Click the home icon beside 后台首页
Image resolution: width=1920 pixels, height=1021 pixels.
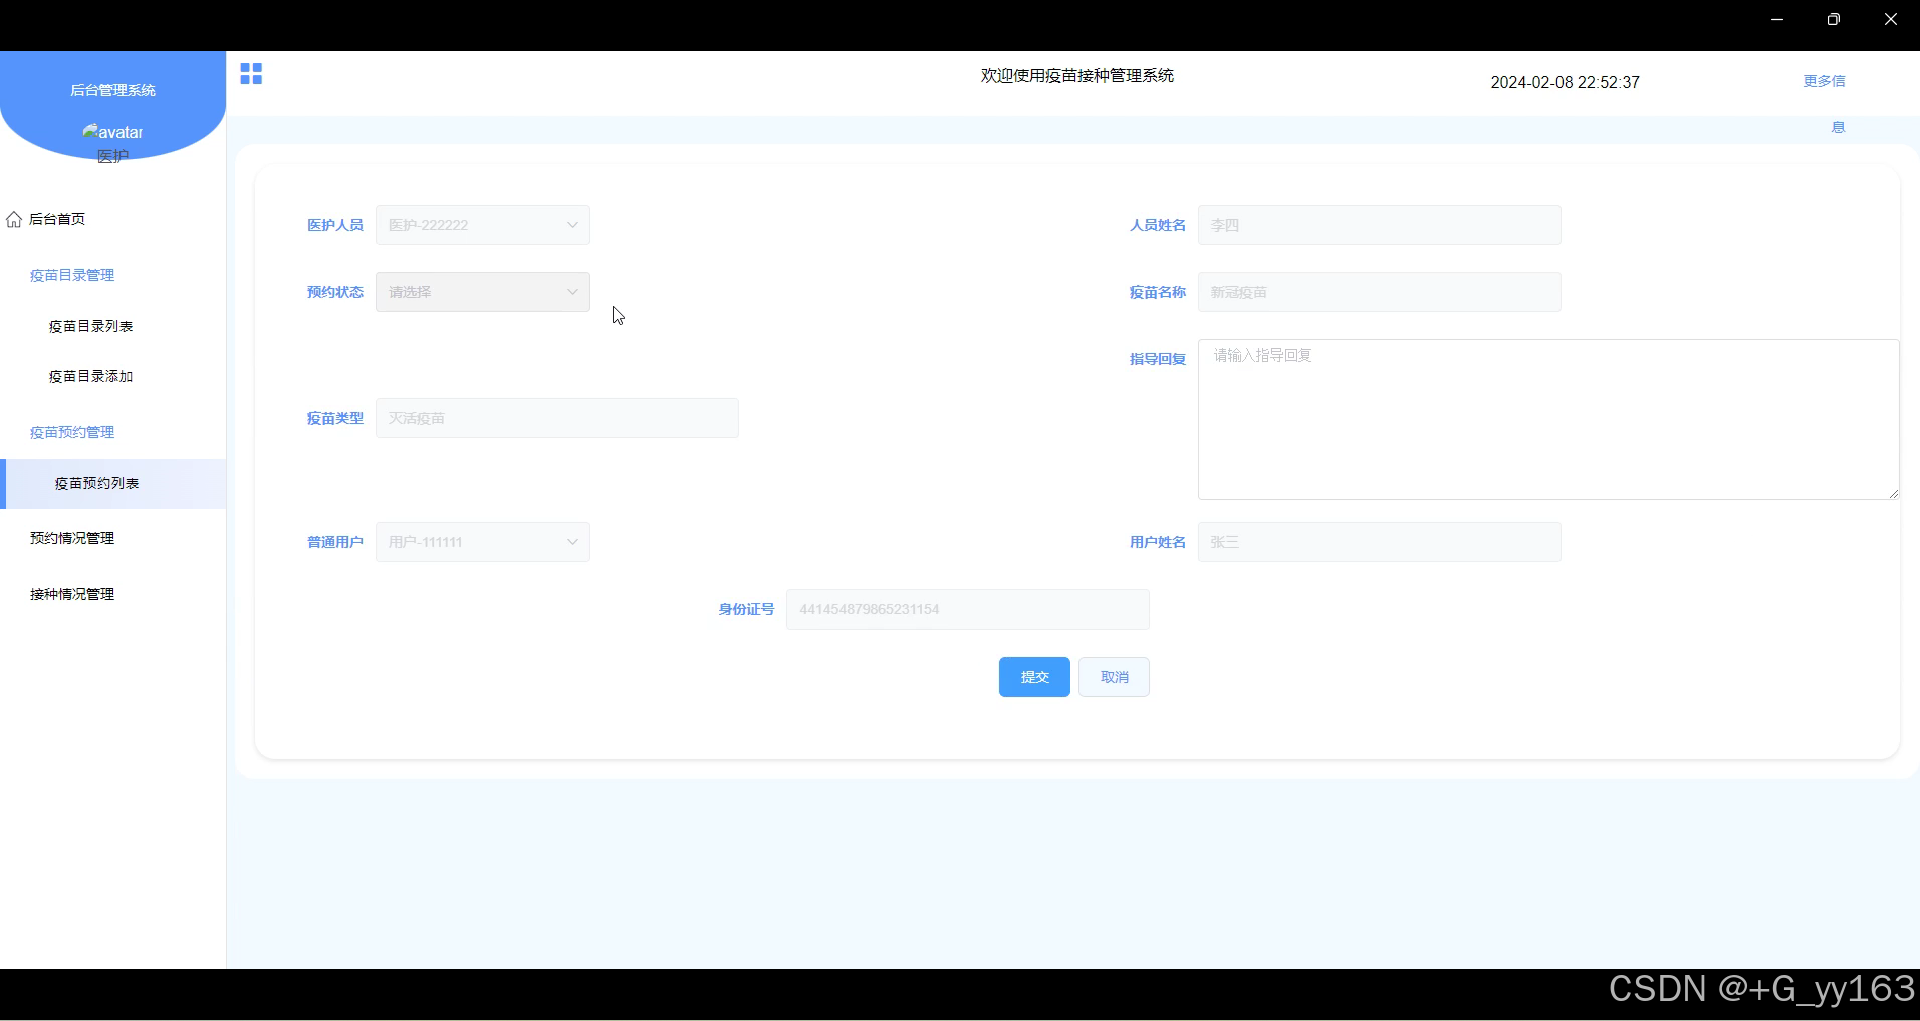pyautogui.click(x=14, y=219)
